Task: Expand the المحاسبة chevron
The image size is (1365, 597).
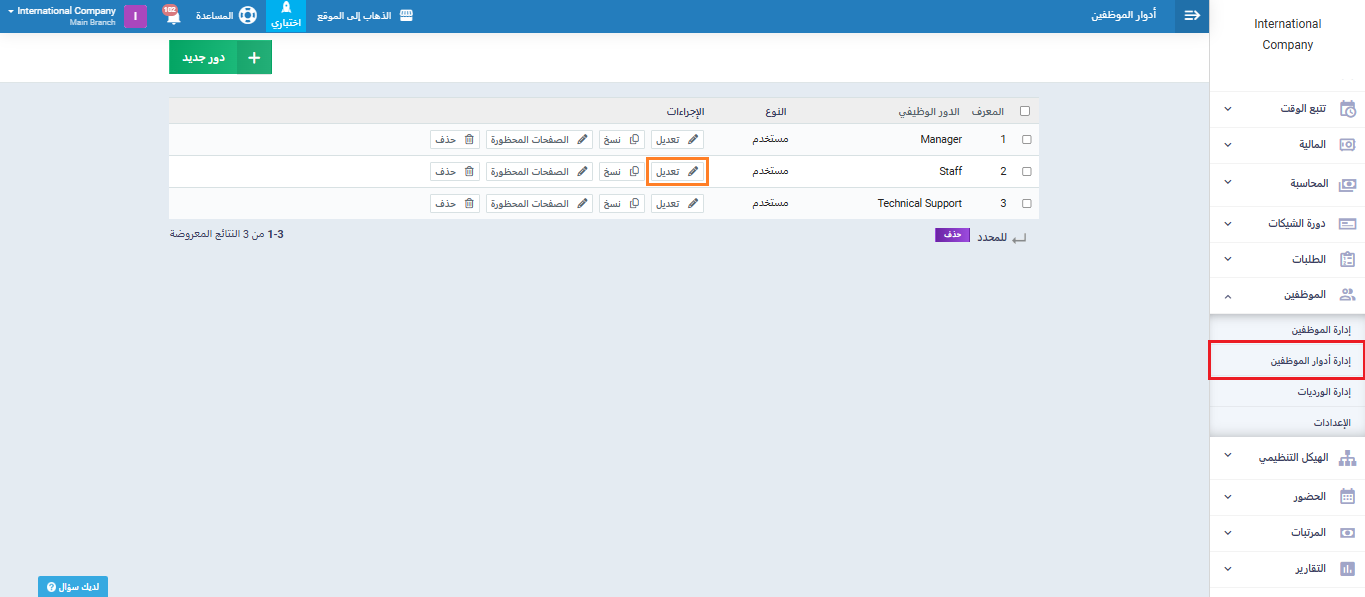Action: coord(1228,183)
